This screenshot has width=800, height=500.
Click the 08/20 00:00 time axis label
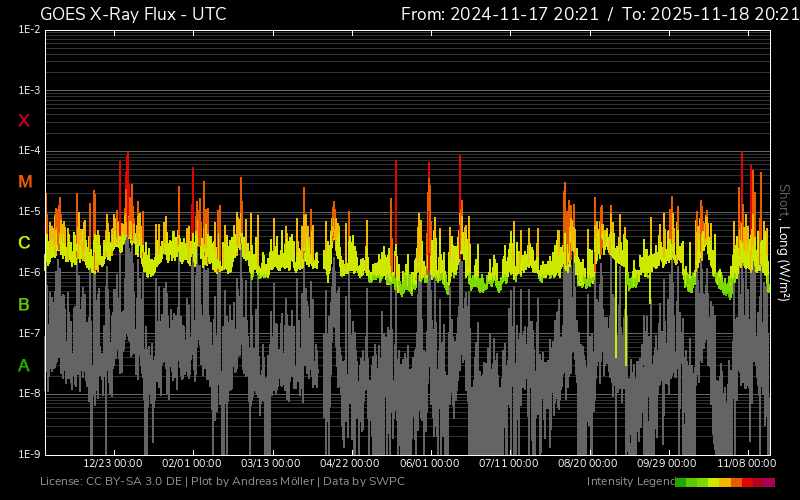tap(587, 464)
